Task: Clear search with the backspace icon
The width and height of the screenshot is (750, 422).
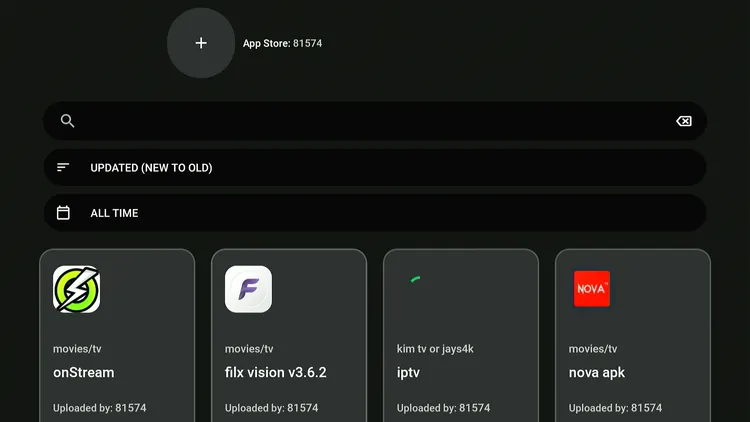Action: [684, 121]
